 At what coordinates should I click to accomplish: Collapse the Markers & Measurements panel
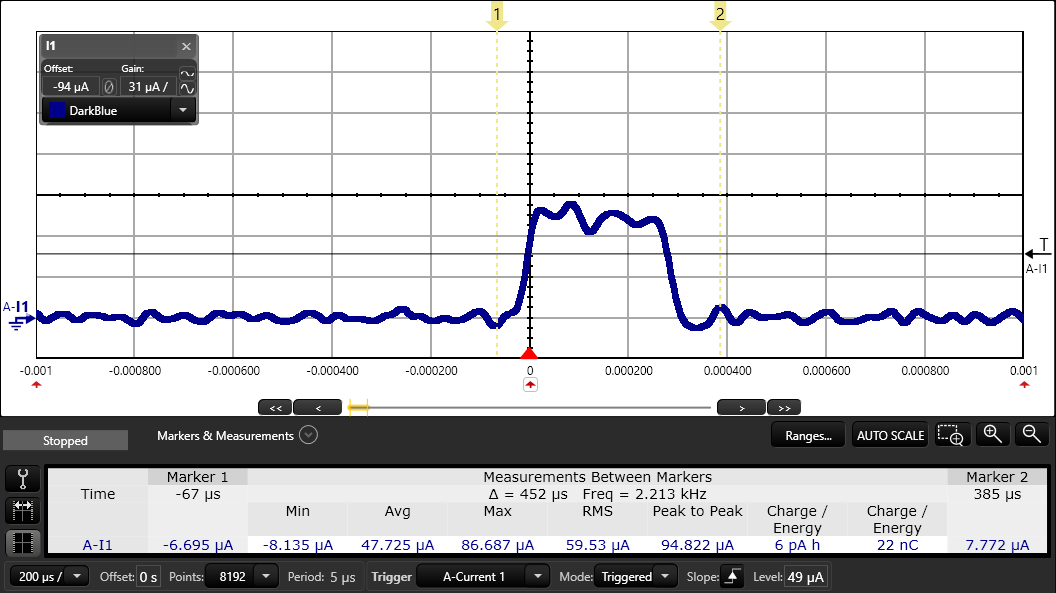308,435
